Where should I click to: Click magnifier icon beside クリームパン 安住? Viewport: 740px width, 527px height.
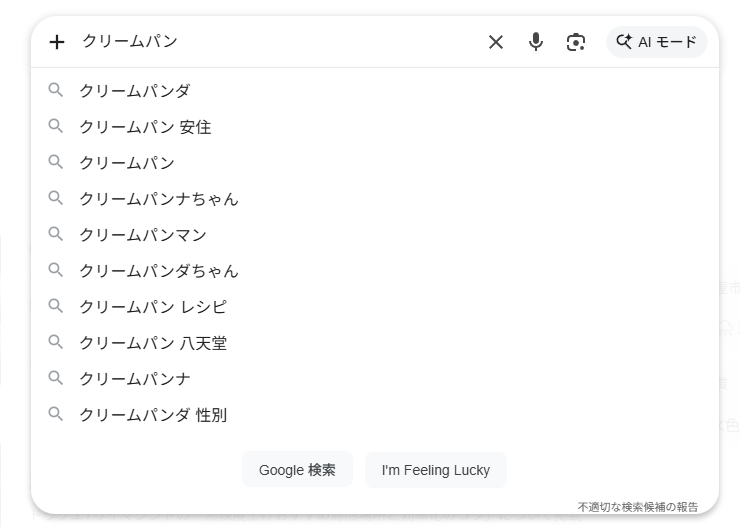tap(56, 127)
